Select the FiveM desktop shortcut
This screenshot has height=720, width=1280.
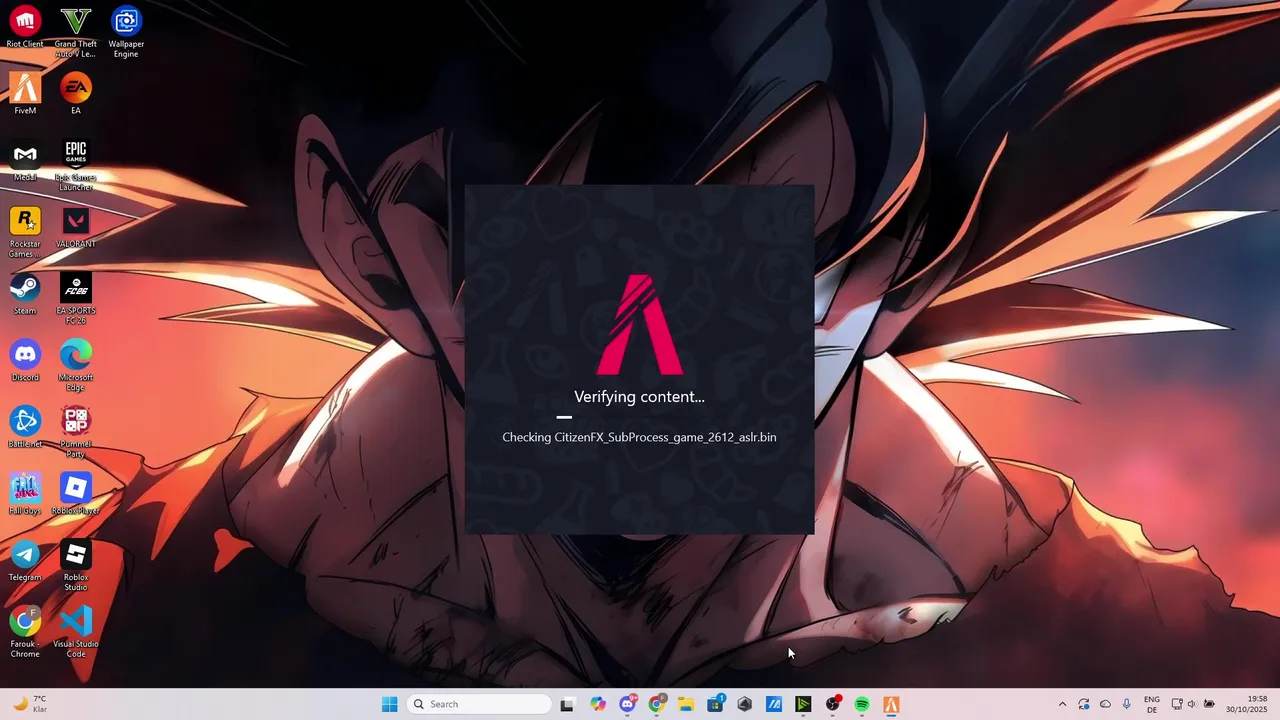[25, 95]
